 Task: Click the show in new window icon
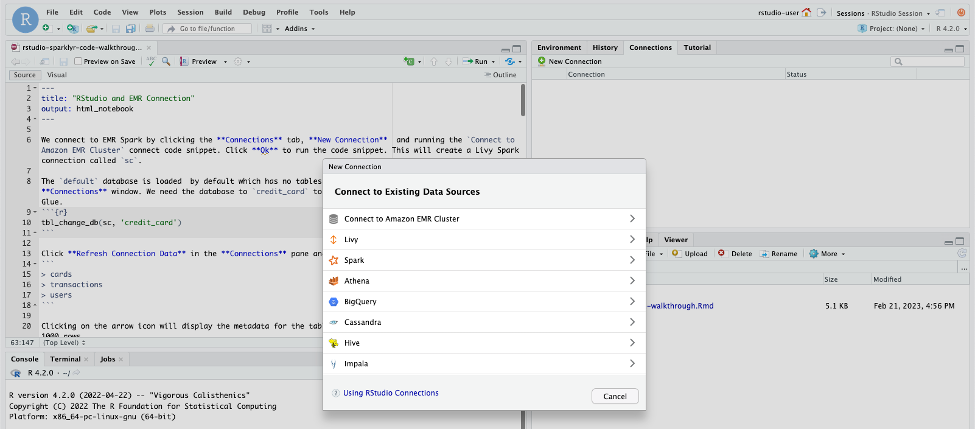44,61
